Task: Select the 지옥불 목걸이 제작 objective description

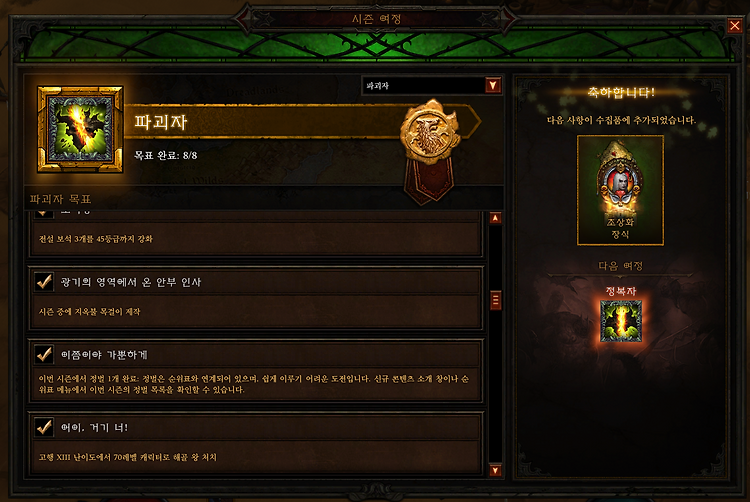Action: pos(89,312)
